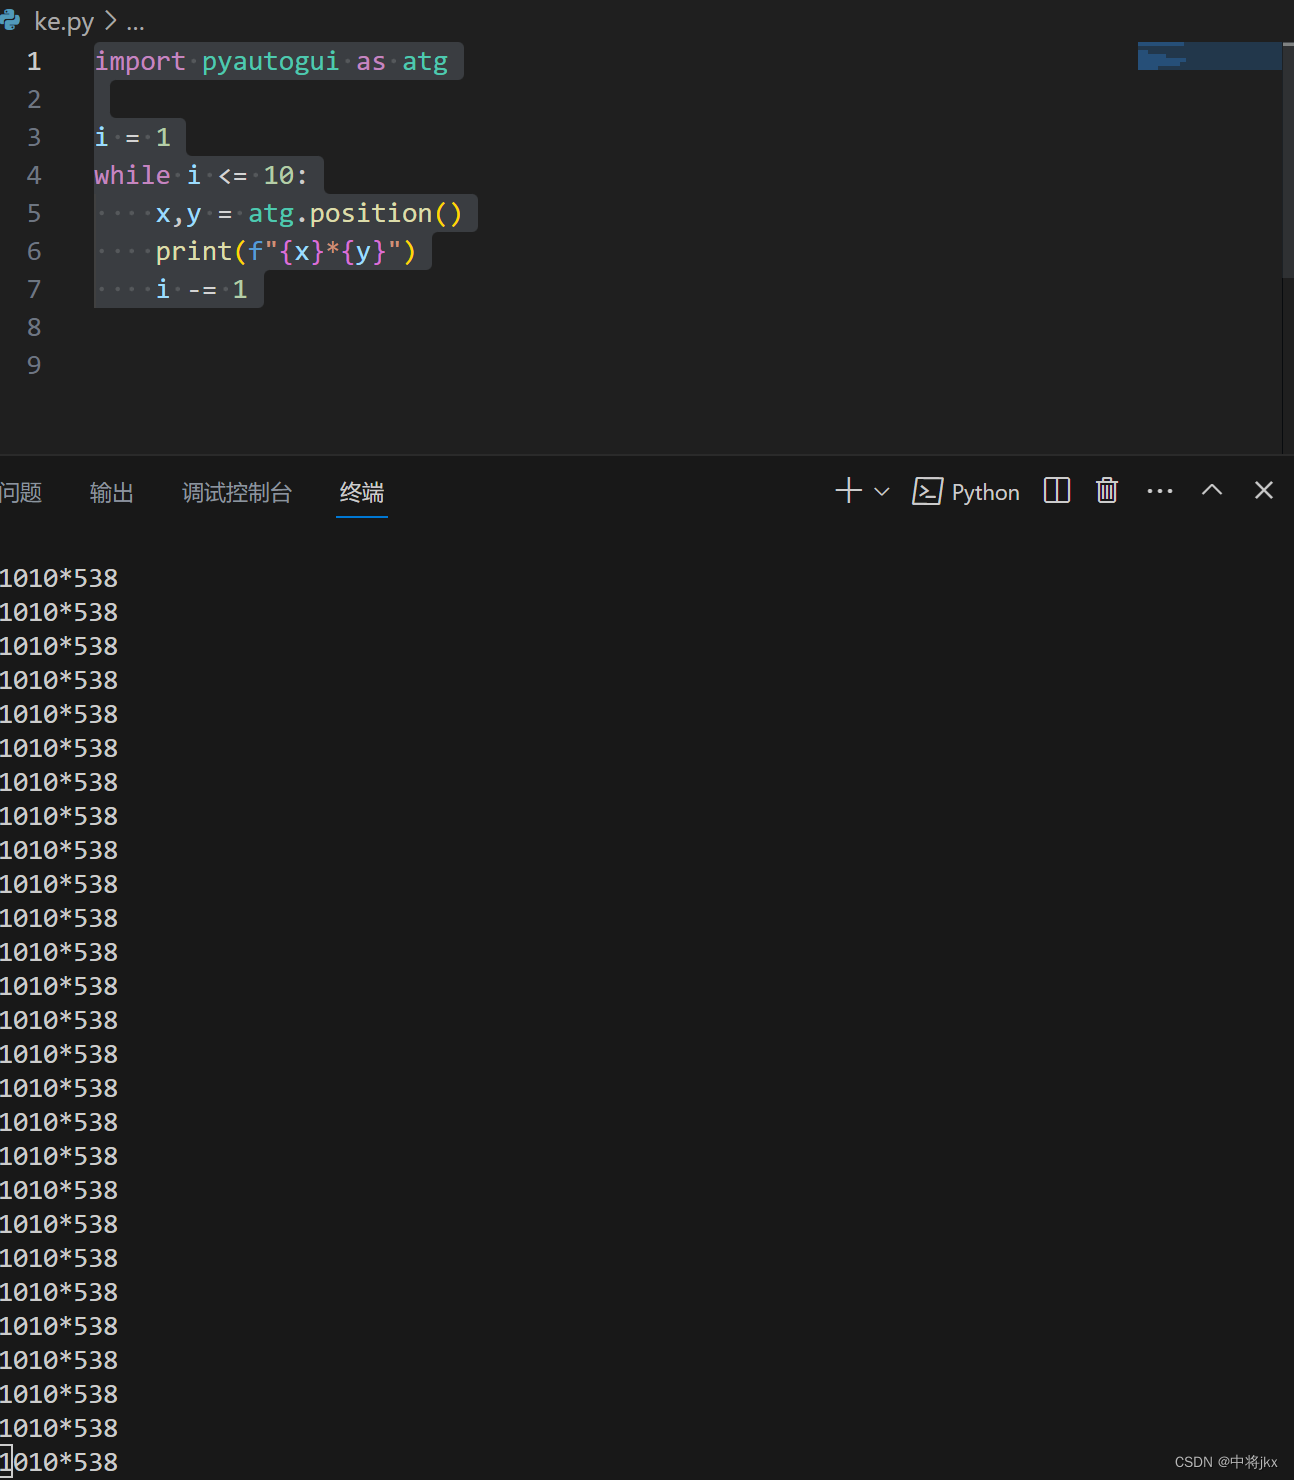This screenshot has height=1480, width=1294.
Task: Split the terminal with the split icon
Action: pyautogui.click(x=1057, y=490)
